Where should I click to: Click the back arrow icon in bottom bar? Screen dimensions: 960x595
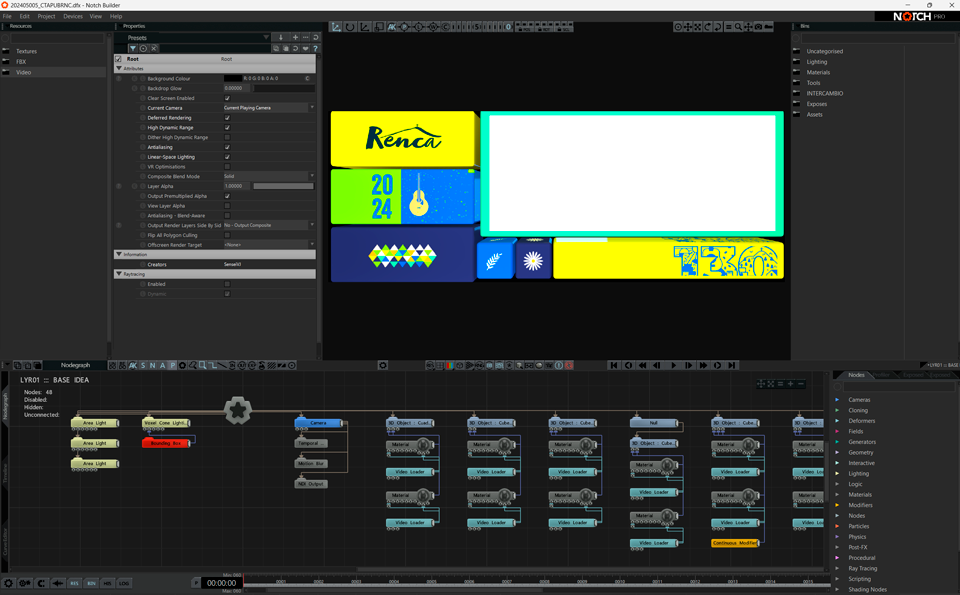(x=58, y=583)
